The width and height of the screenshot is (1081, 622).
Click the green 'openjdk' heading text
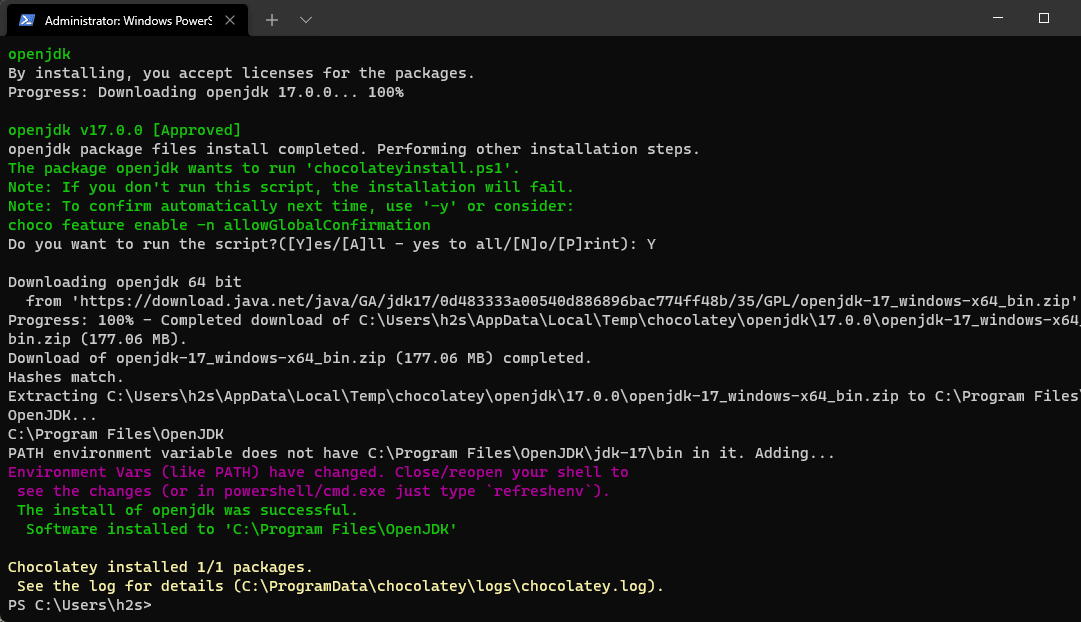click(x=38, y=54)
